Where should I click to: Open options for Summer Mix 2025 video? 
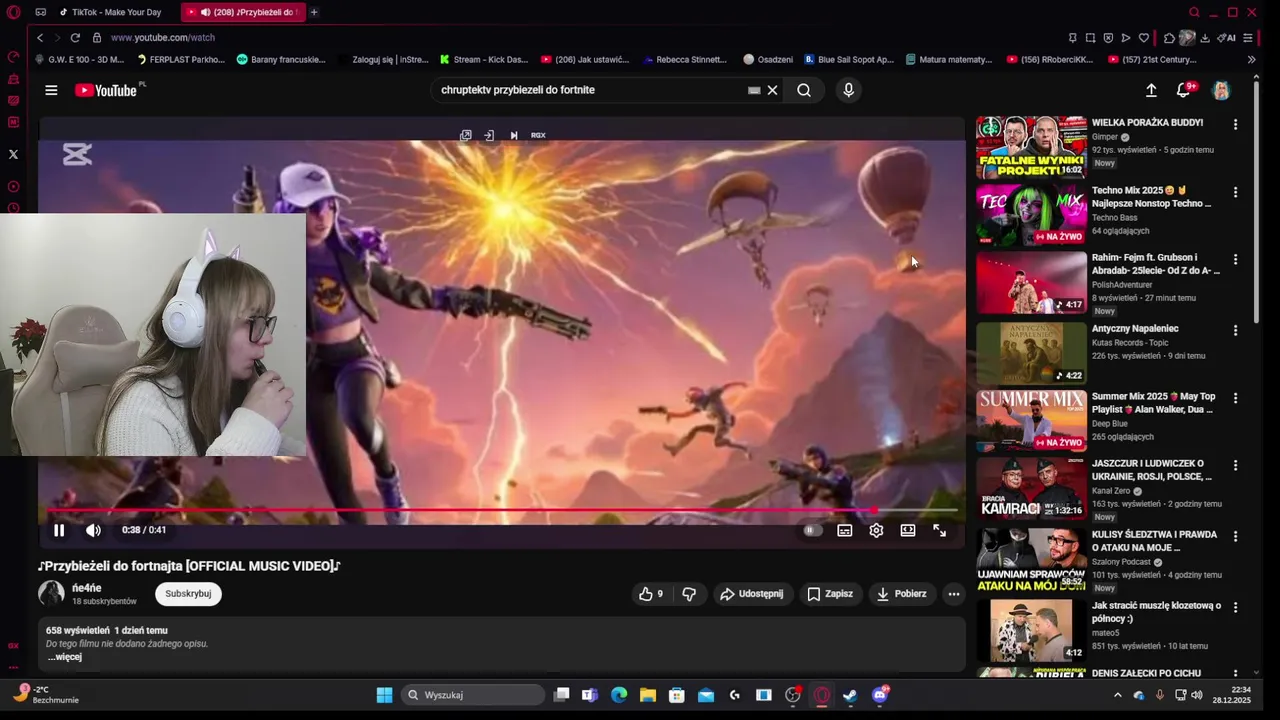pyautogui.click(x=1235, y=398)
